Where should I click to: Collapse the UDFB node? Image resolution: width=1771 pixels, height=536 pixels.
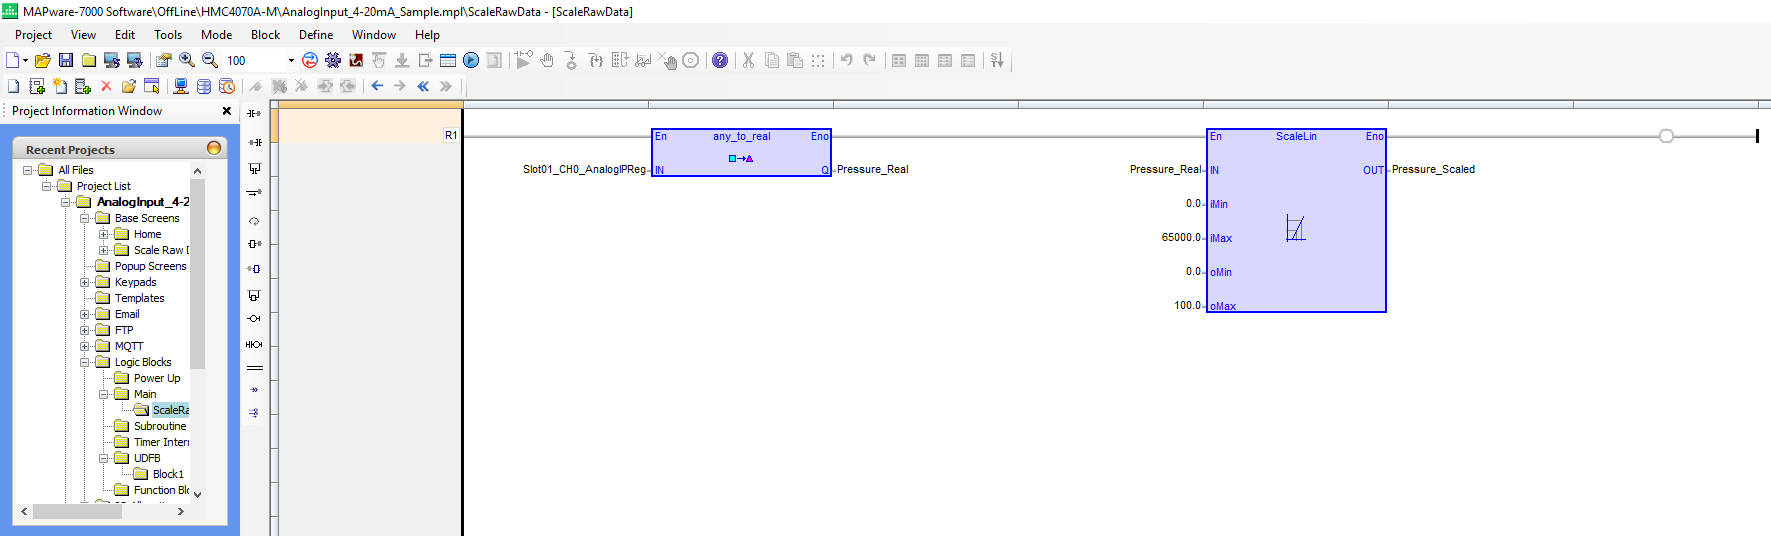[104, 458]
